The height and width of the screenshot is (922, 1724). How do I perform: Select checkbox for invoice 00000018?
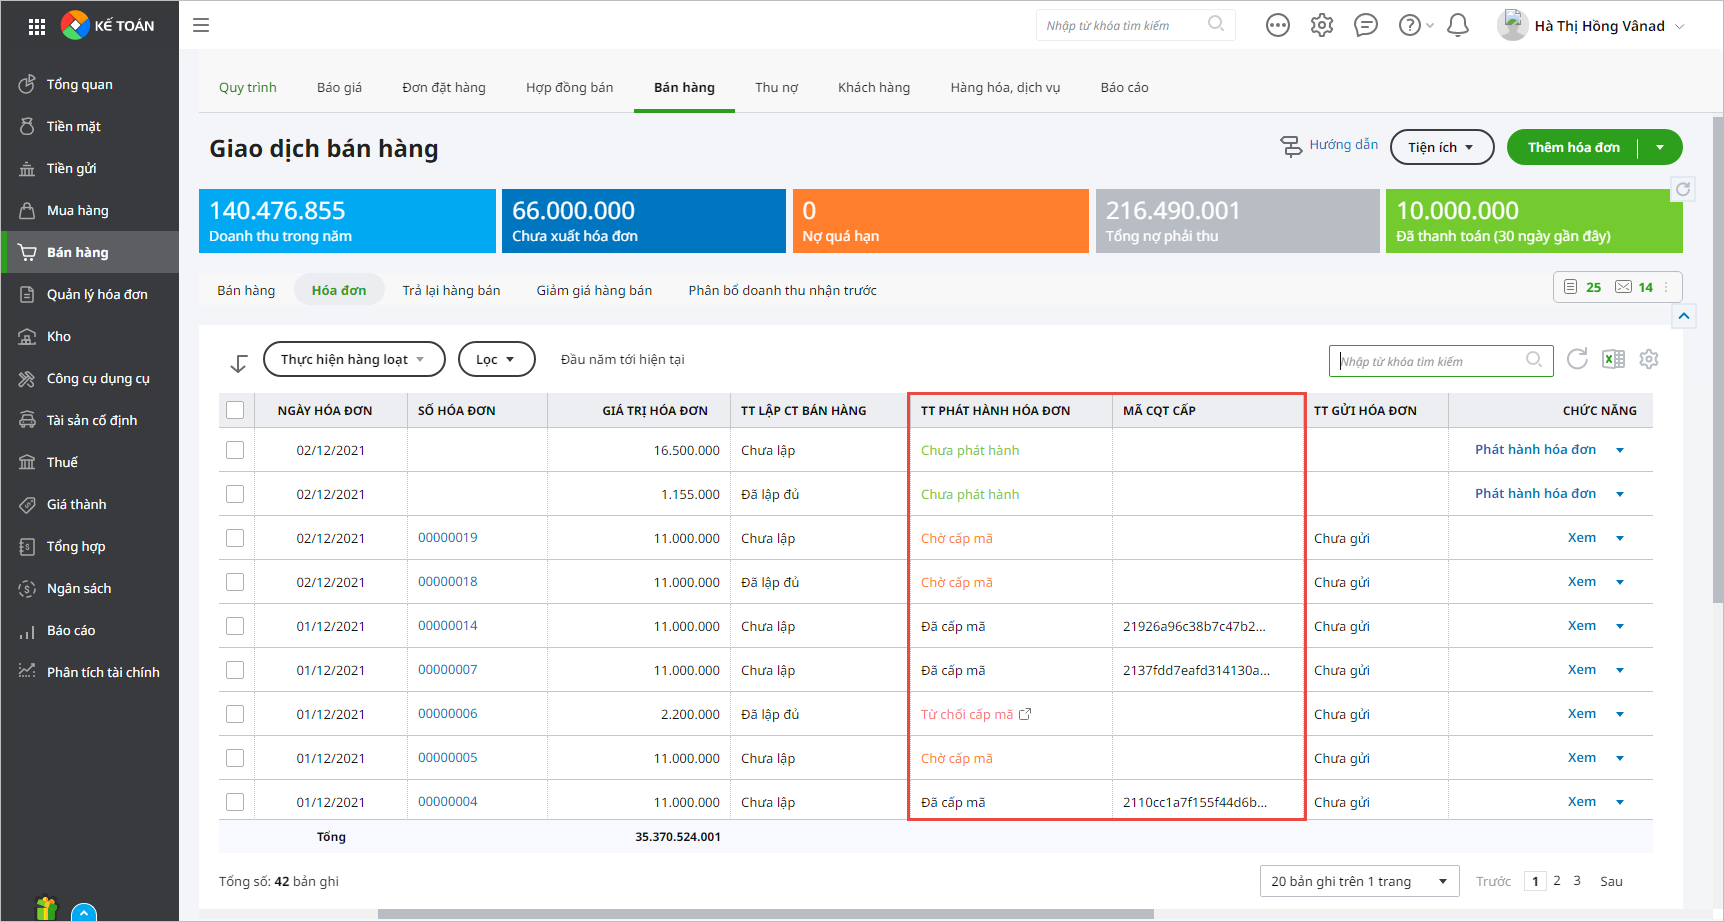(235, 582)
